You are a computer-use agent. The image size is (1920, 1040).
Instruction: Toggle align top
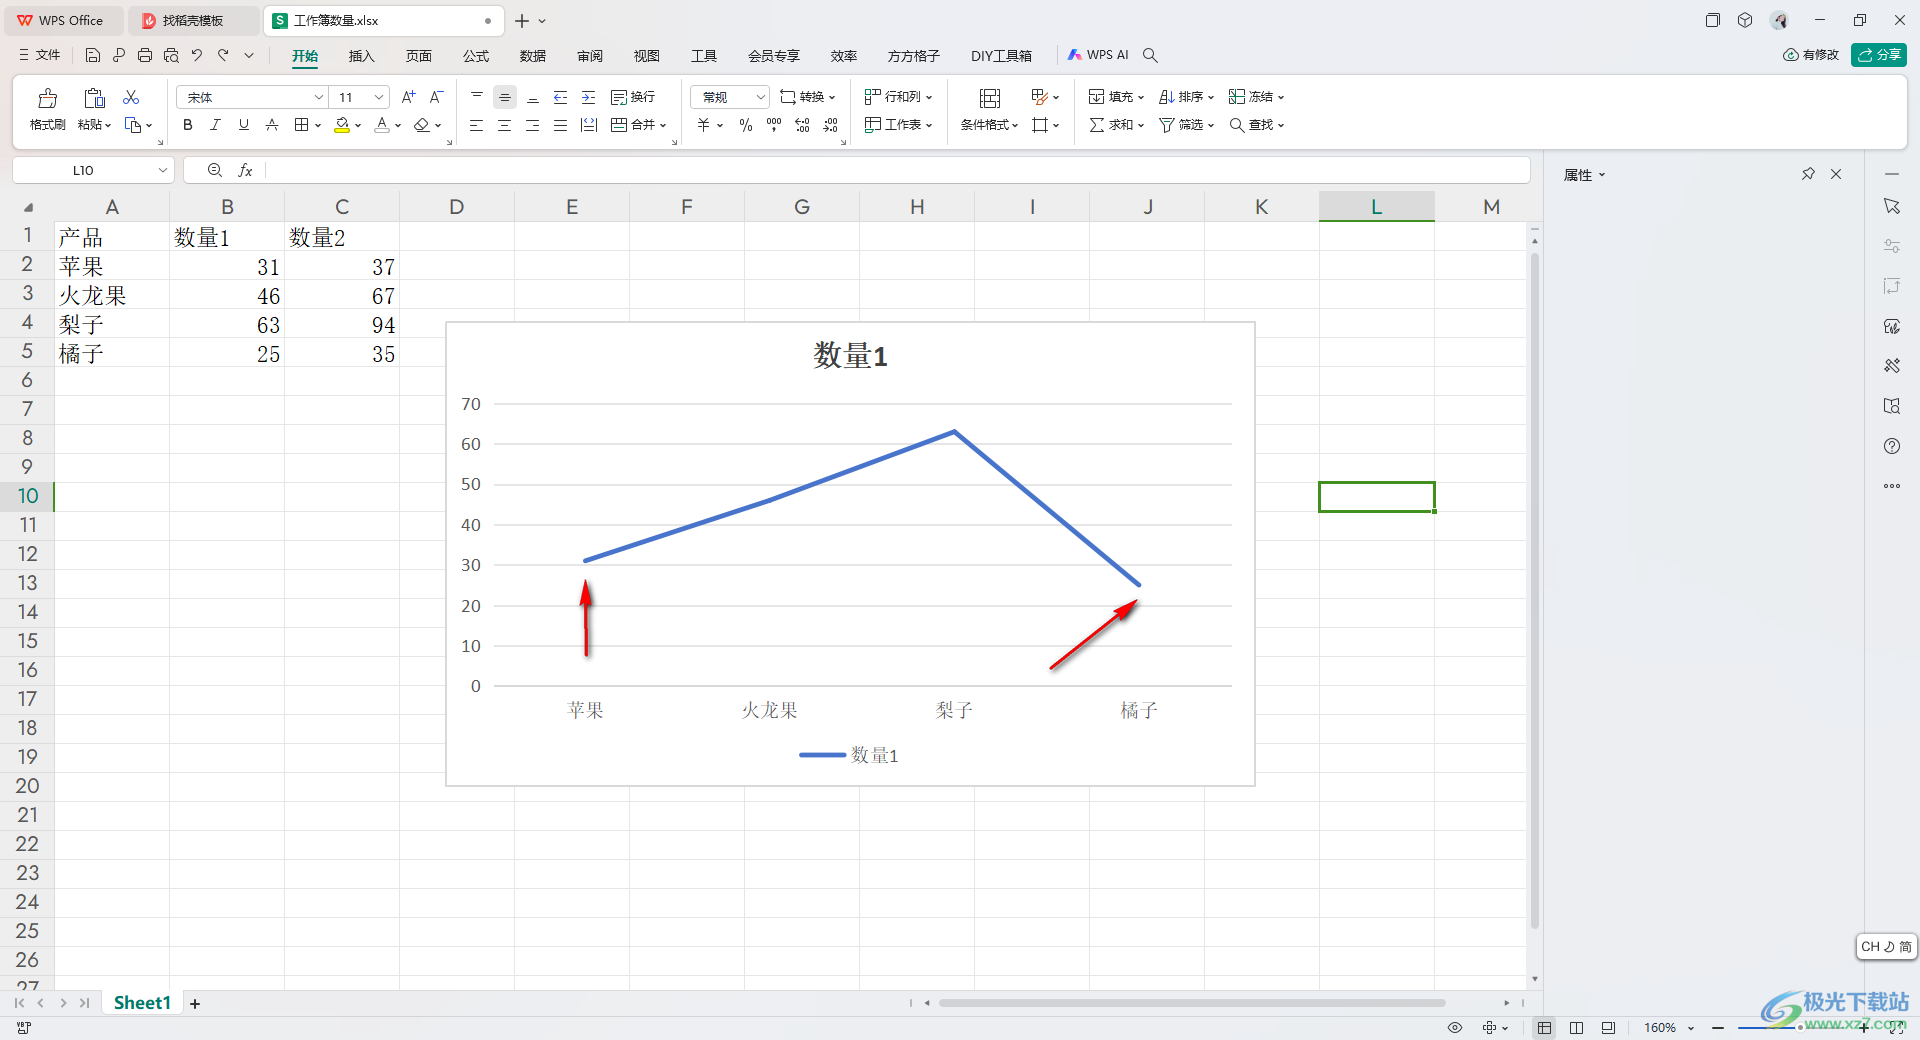point(477,97)
